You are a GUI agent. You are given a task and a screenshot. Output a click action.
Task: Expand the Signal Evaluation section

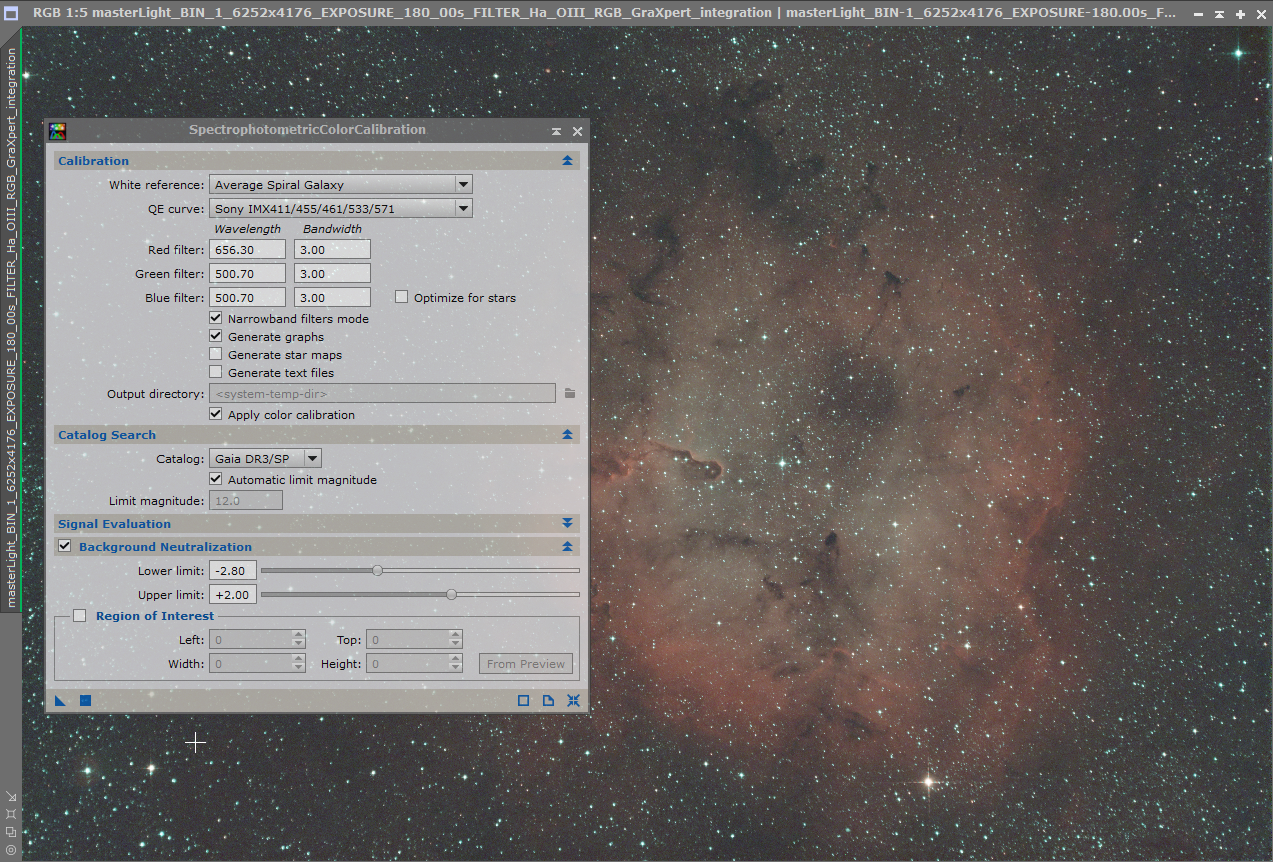pyautogui.click(x=567, y=523)
